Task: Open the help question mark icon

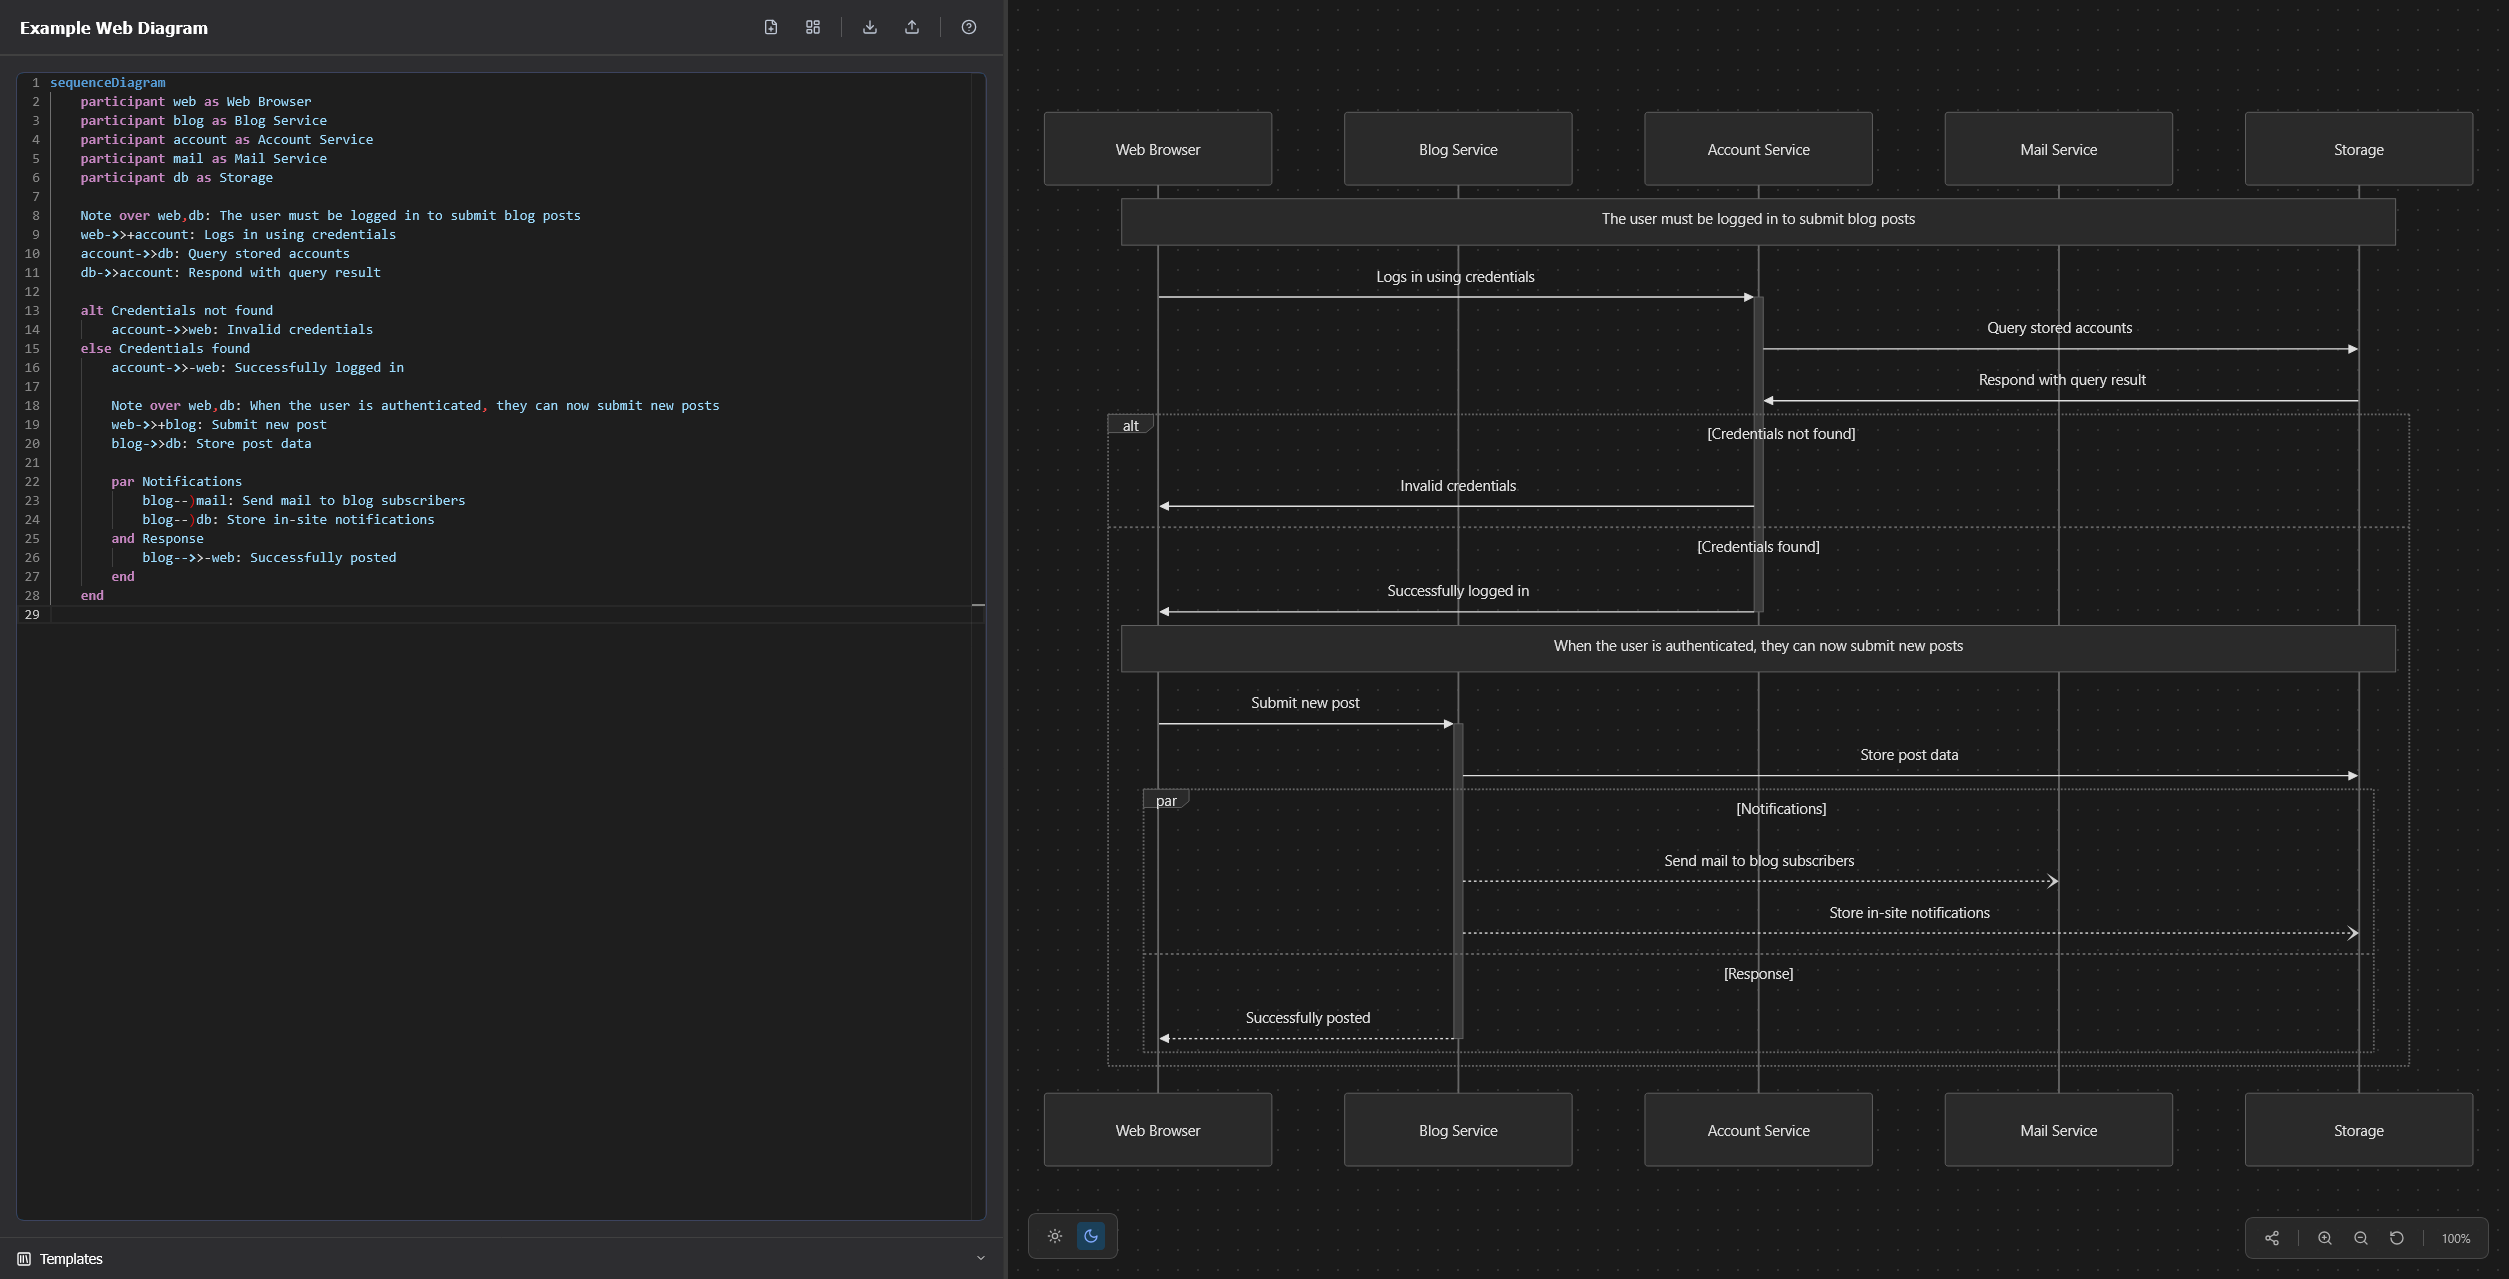Action: coord(969,27)
